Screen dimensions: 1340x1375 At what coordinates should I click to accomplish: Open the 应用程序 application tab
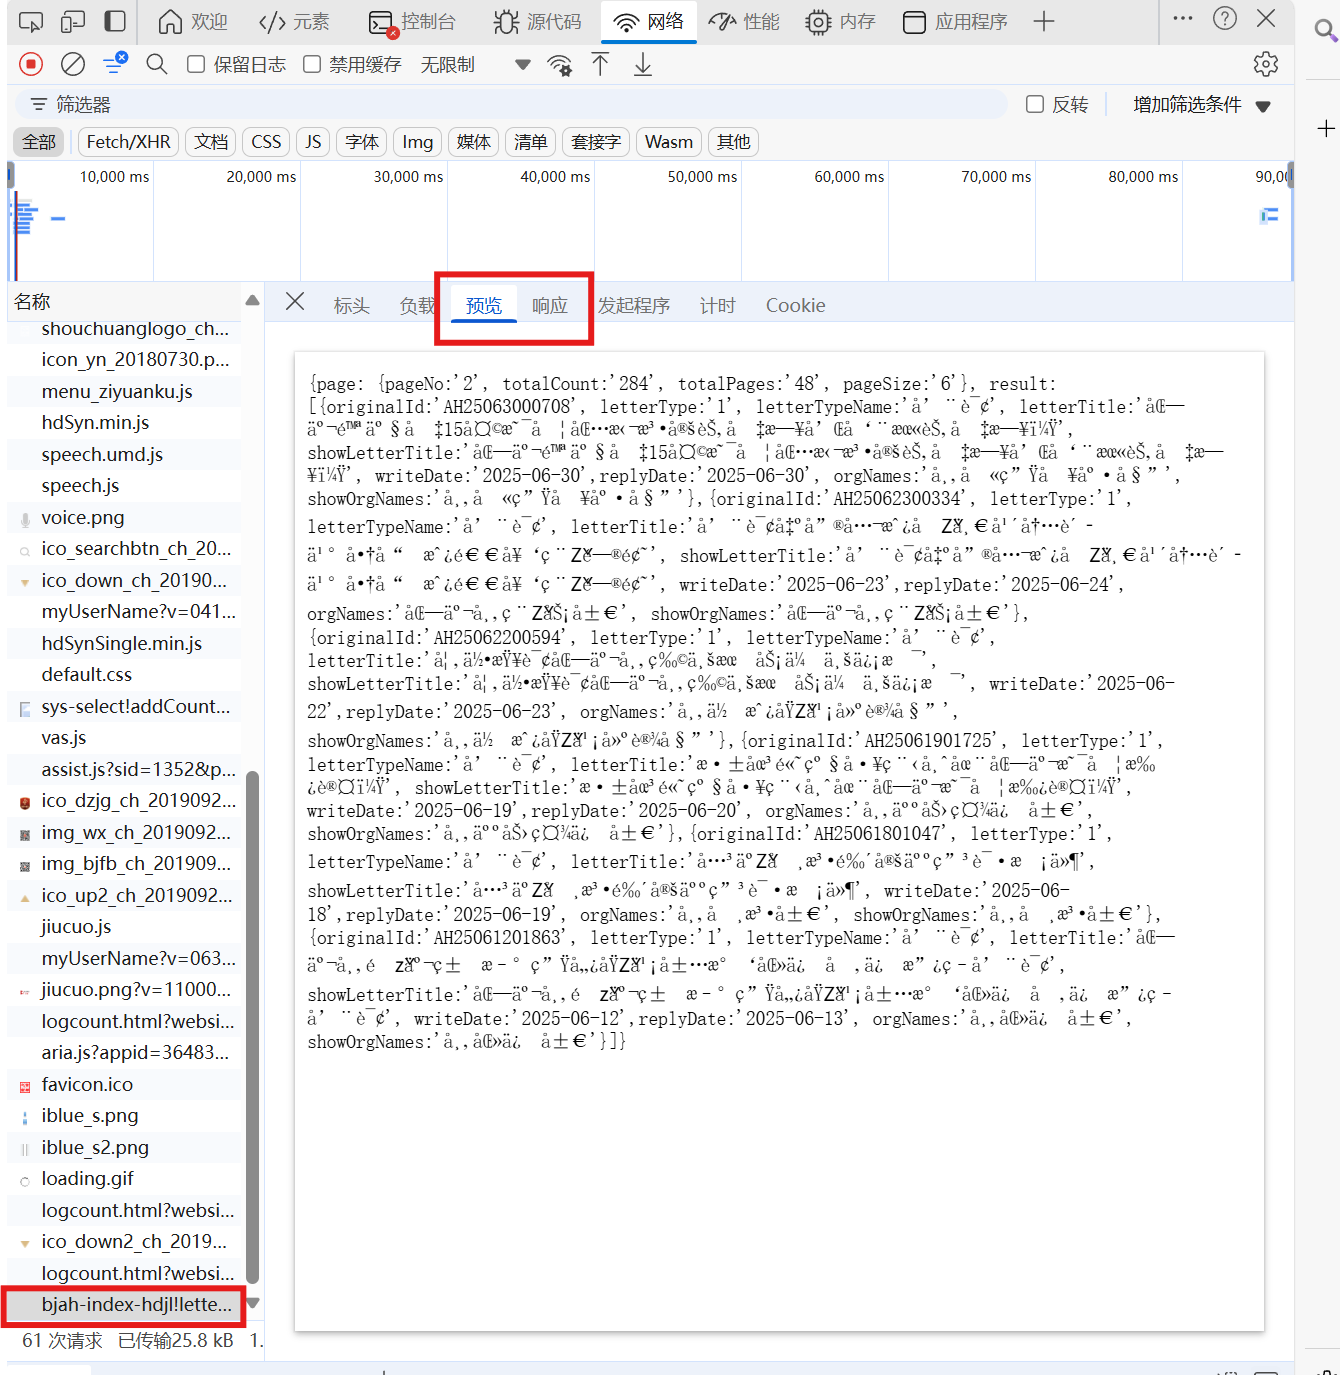point(954,21)
